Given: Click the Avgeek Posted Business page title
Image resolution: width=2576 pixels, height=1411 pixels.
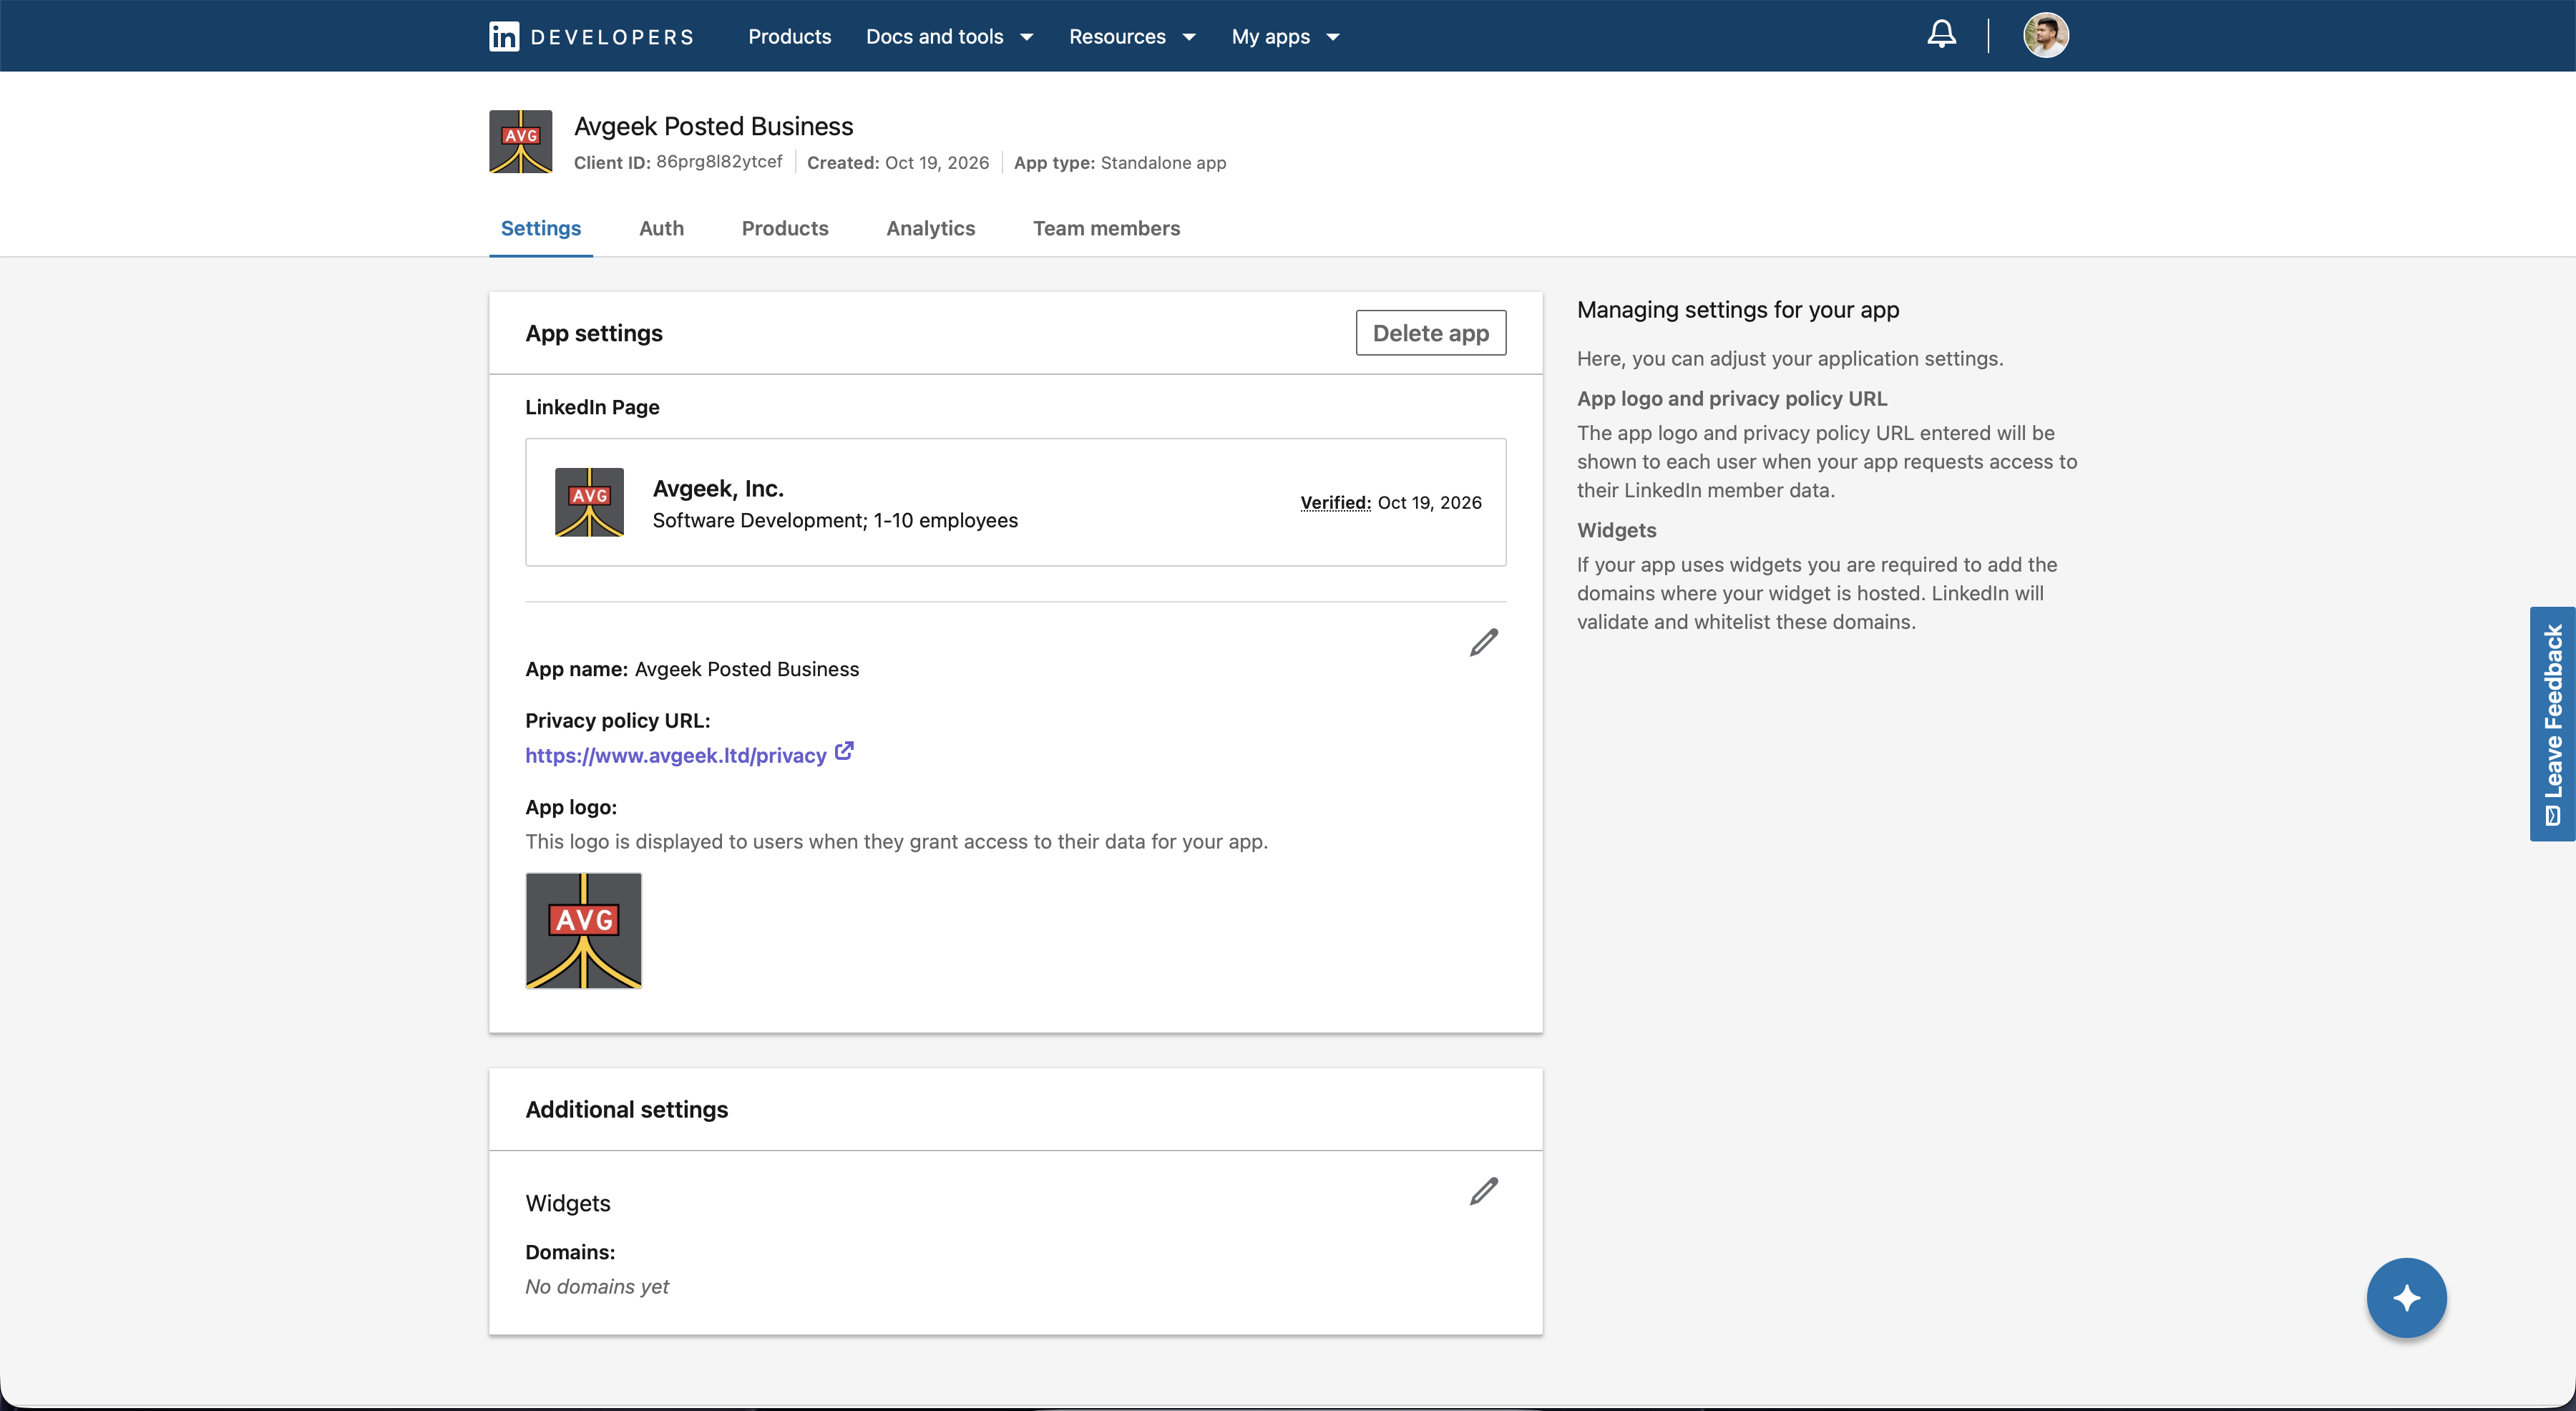Looking at the screenshot, I should tap(713, 126).
